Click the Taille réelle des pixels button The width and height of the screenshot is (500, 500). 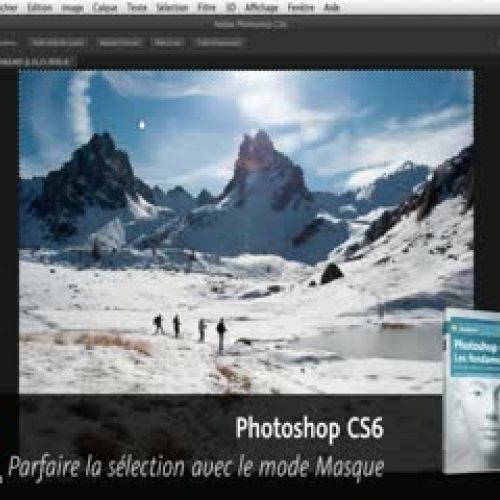58,42
